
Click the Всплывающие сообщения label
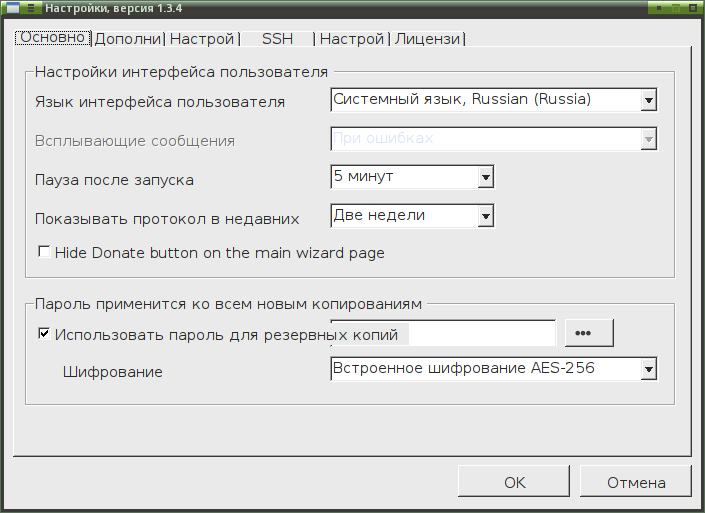135,141
